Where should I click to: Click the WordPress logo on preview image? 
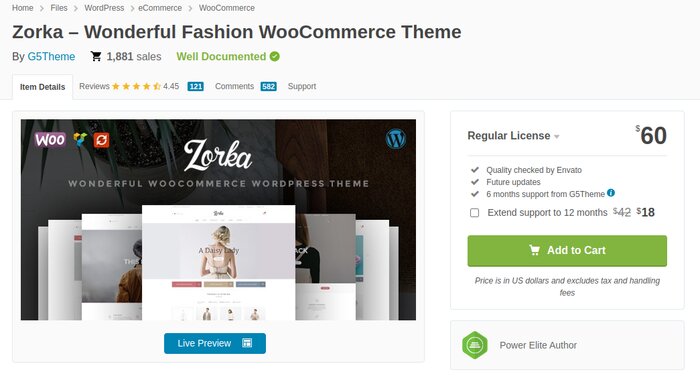click(396, 138)
